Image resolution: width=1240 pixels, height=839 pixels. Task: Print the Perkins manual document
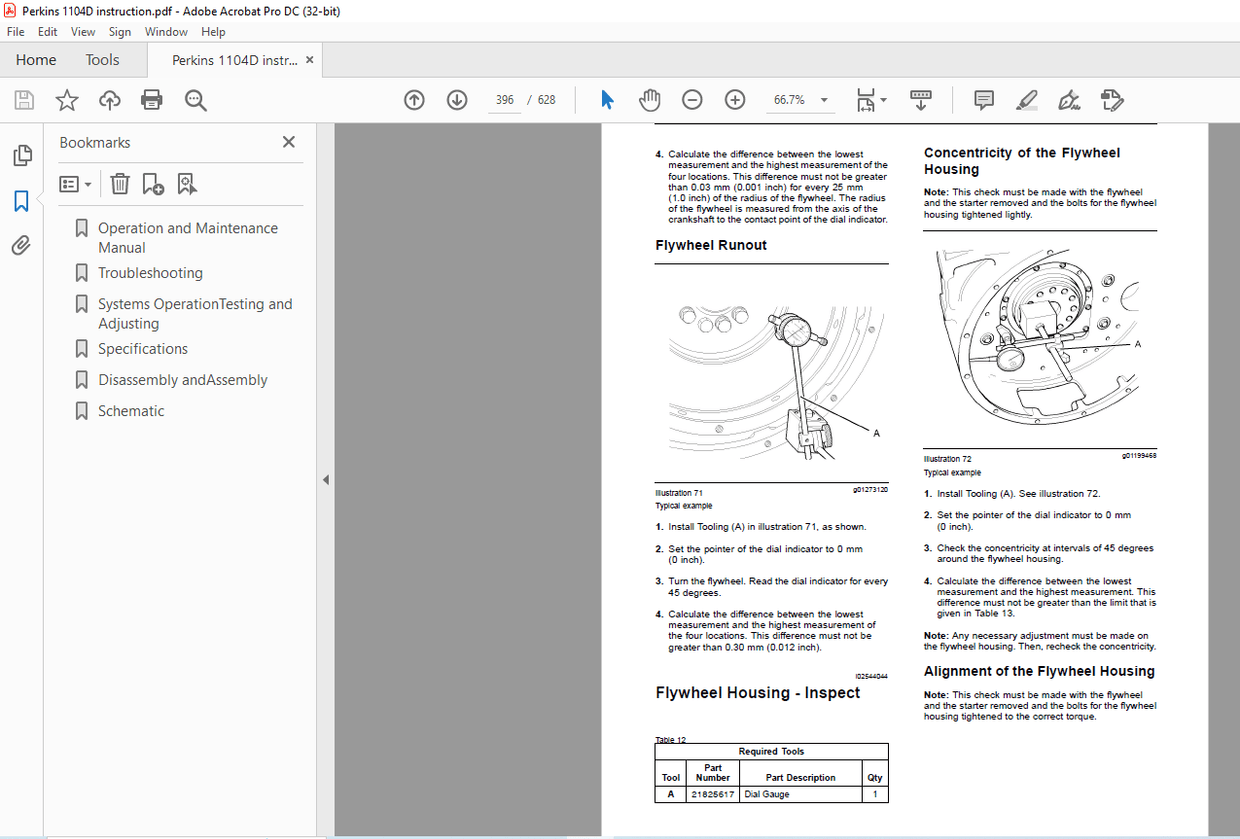click(151, 99)
